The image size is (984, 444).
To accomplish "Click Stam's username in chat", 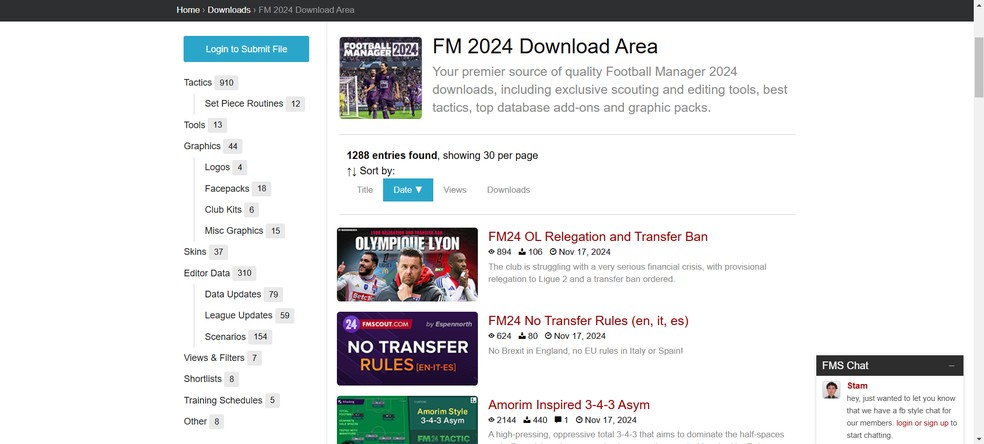I will pos(857,386).
